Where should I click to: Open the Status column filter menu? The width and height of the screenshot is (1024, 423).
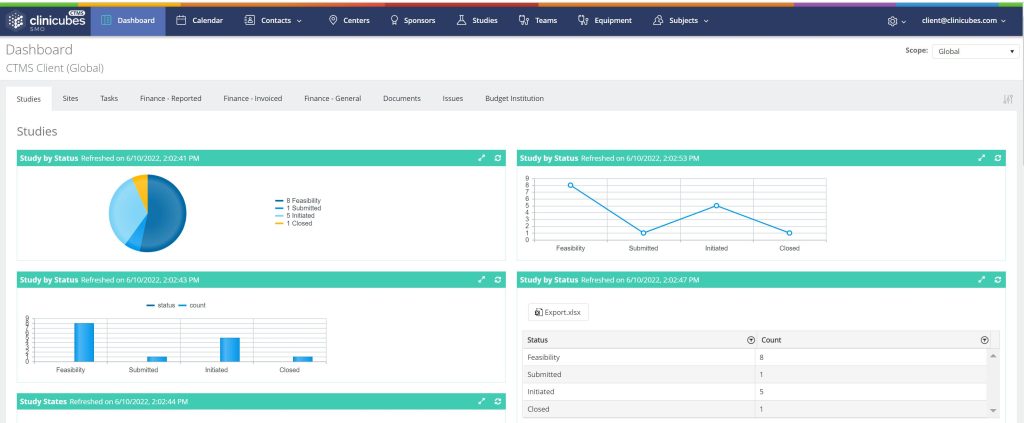(x=750, y=340)
